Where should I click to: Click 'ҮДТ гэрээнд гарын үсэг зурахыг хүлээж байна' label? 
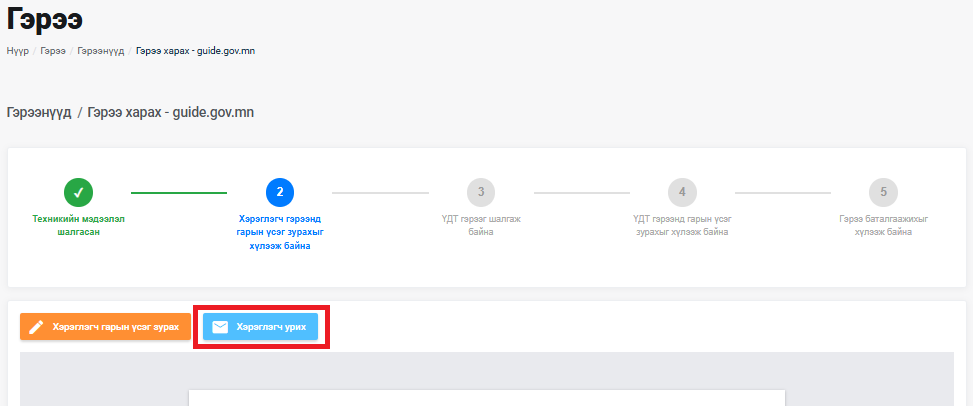click(682, 225)
